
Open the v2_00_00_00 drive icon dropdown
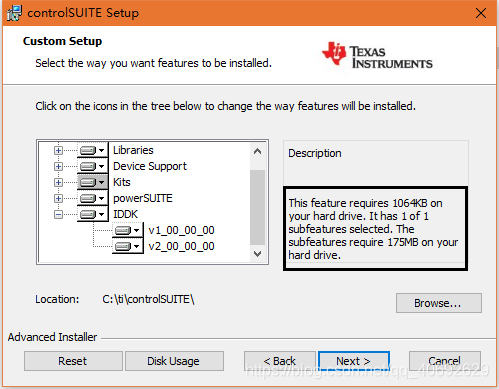click(128, 246)
